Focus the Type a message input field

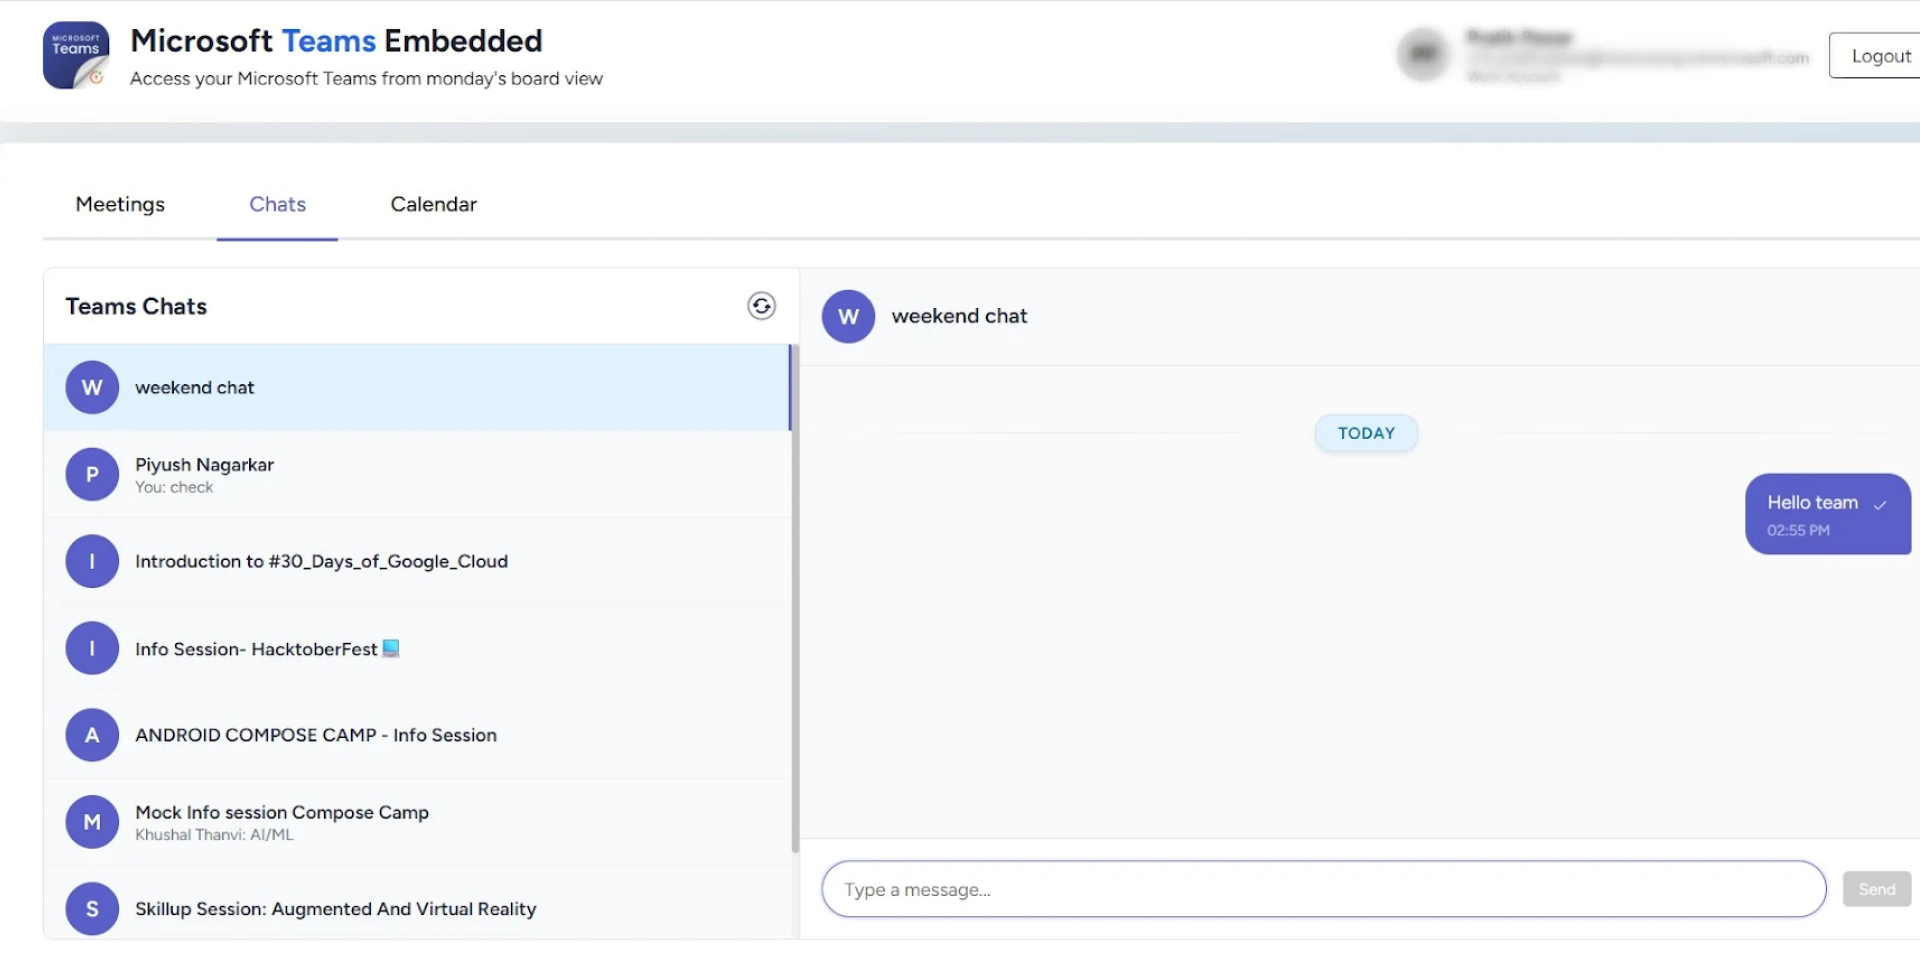pos(1322,889)
